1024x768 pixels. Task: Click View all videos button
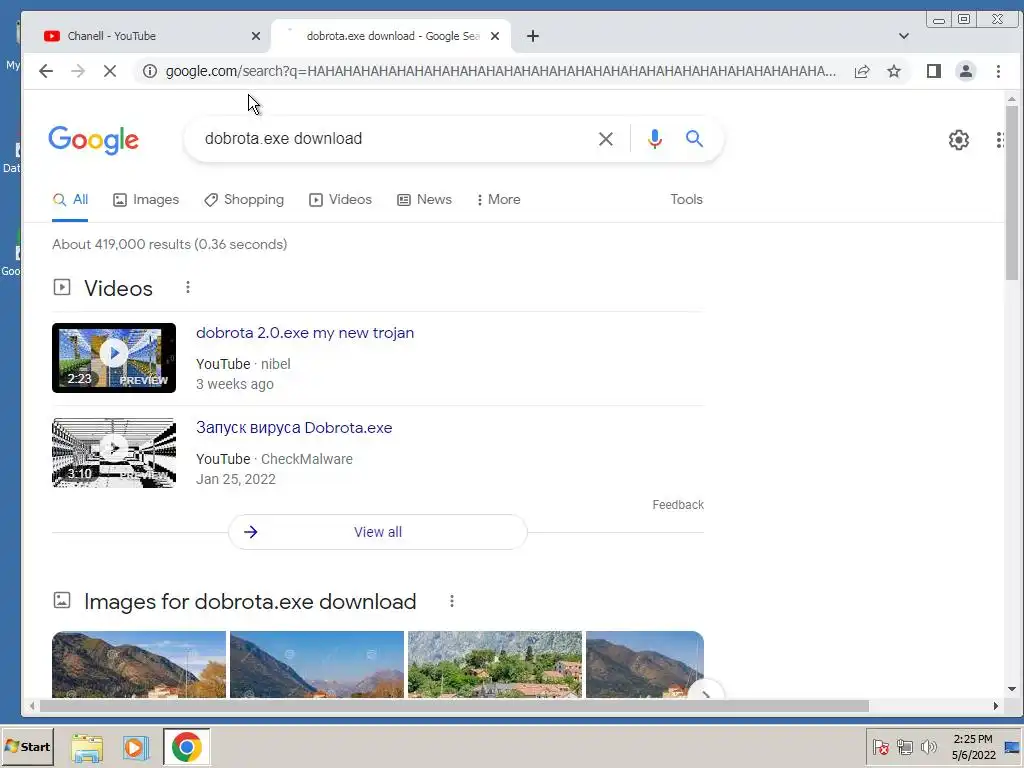tap(377, 532)
